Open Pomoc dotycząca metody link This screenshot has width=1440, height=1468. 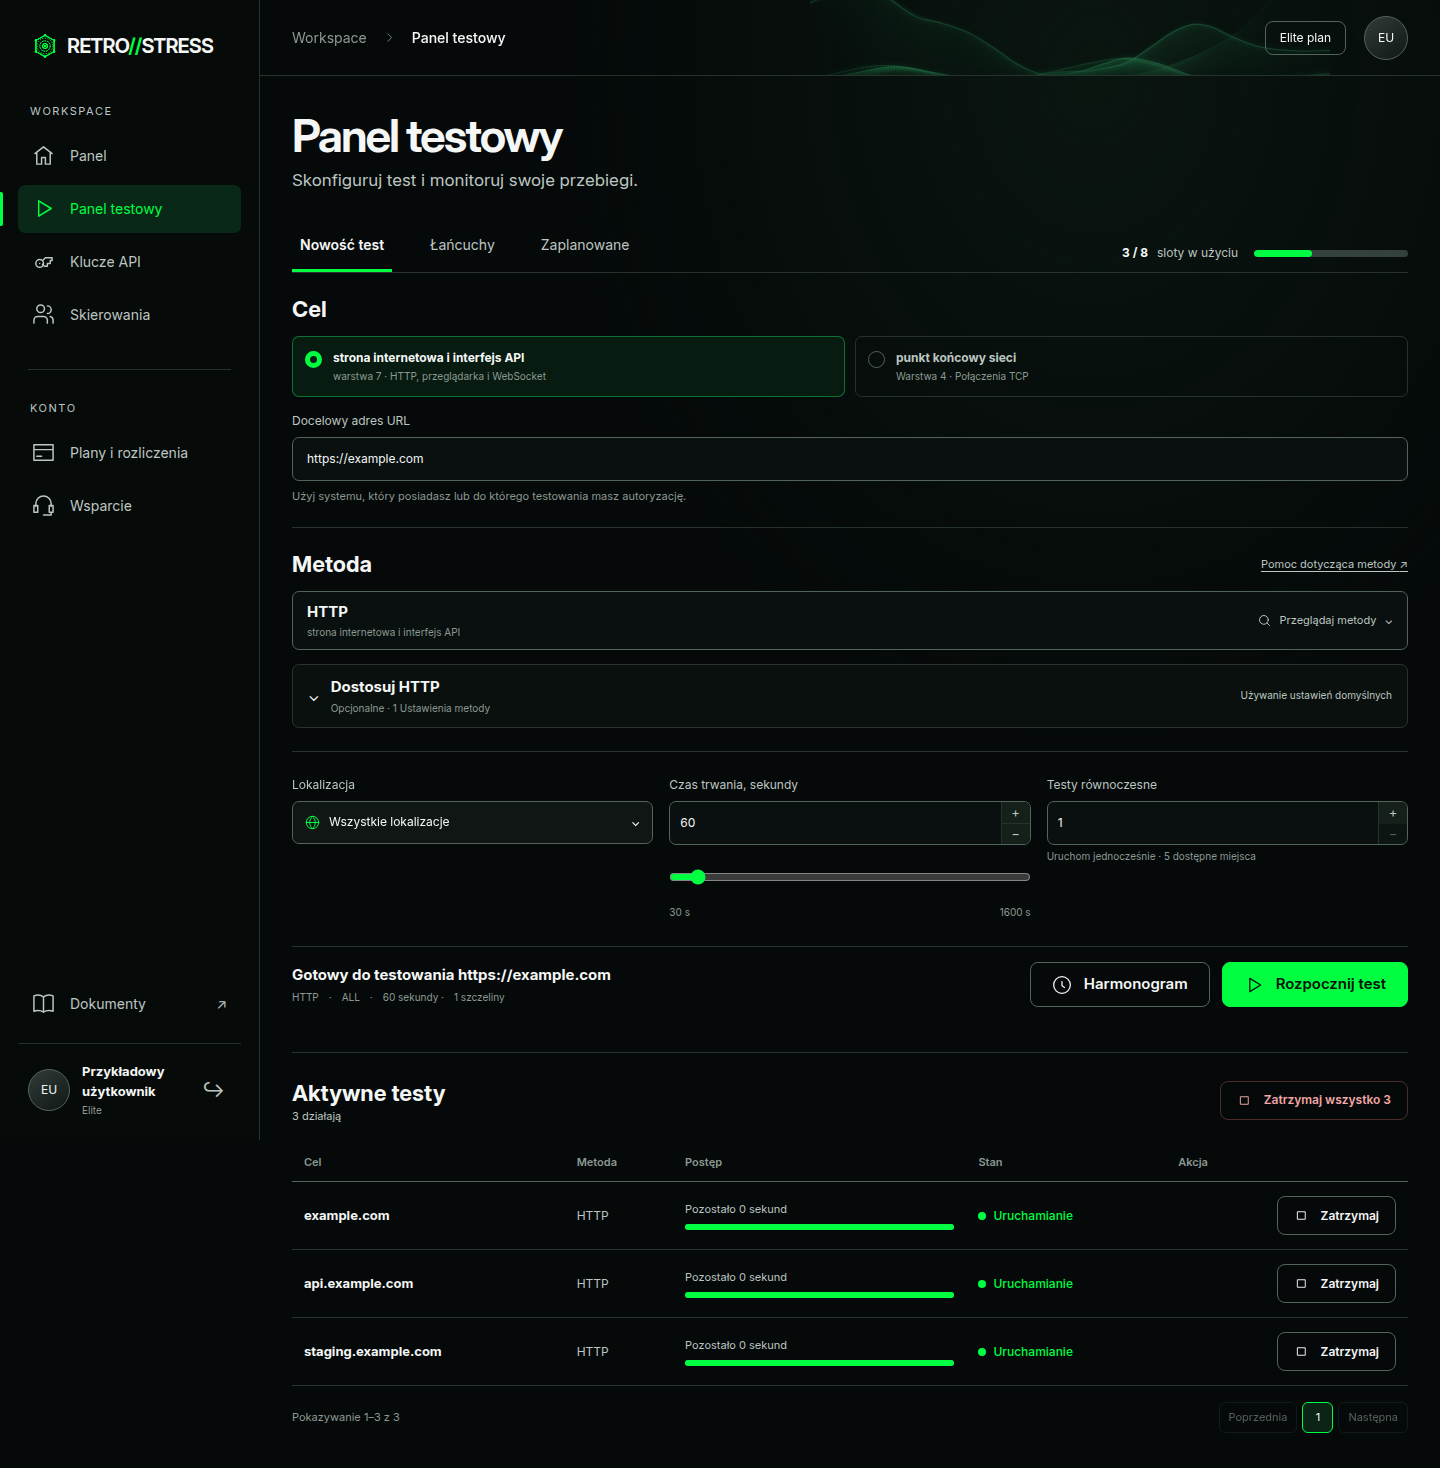tap(1334, 565)
